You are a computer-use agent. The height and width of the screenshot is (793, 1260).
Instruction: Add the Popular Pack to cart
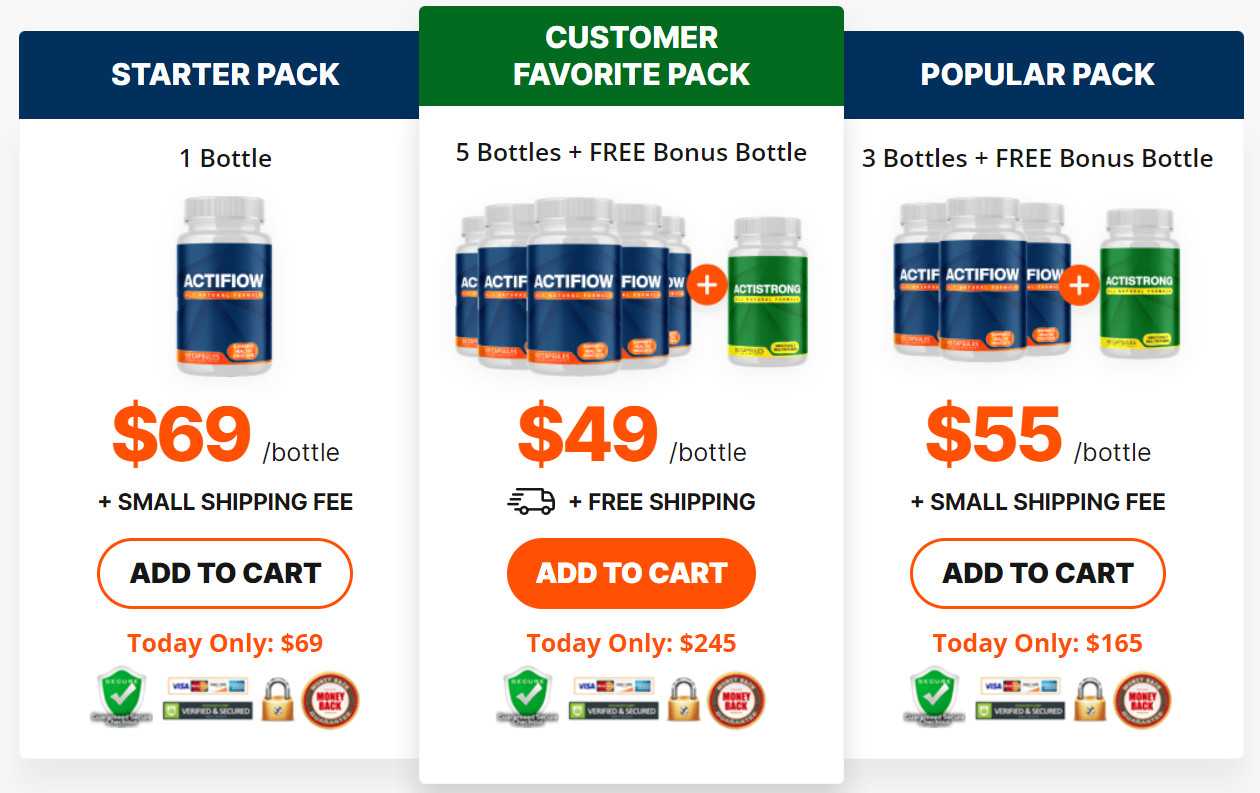[1038, 573]
